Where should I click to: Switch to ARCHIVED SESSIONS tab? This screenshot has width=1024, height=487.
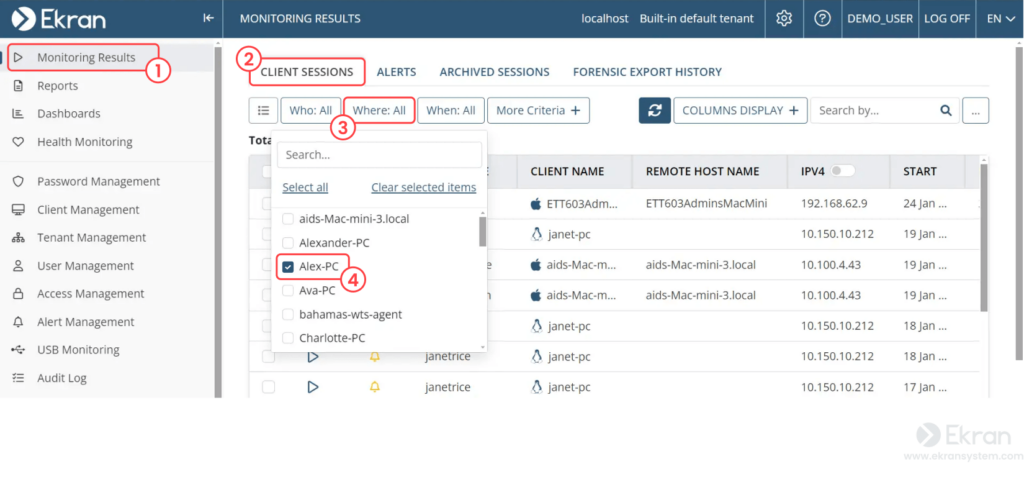494,72
